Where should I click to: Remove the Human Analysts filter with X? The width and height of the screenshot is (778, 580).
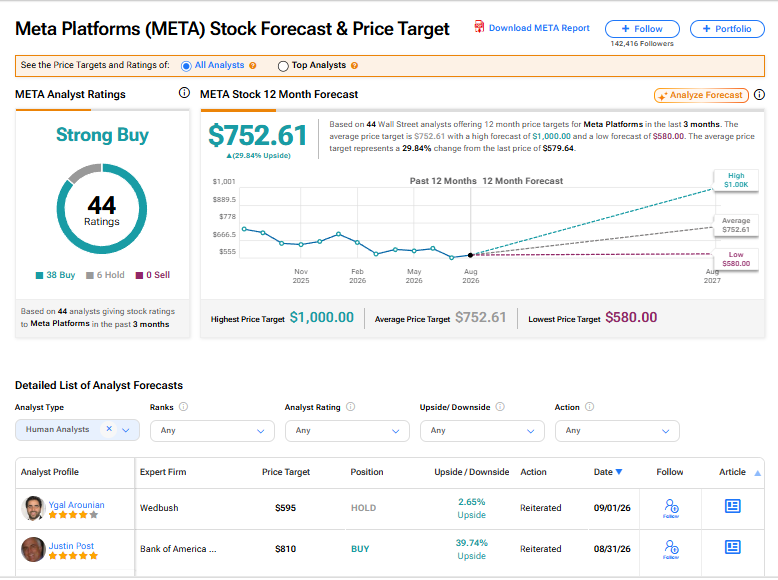109,429
